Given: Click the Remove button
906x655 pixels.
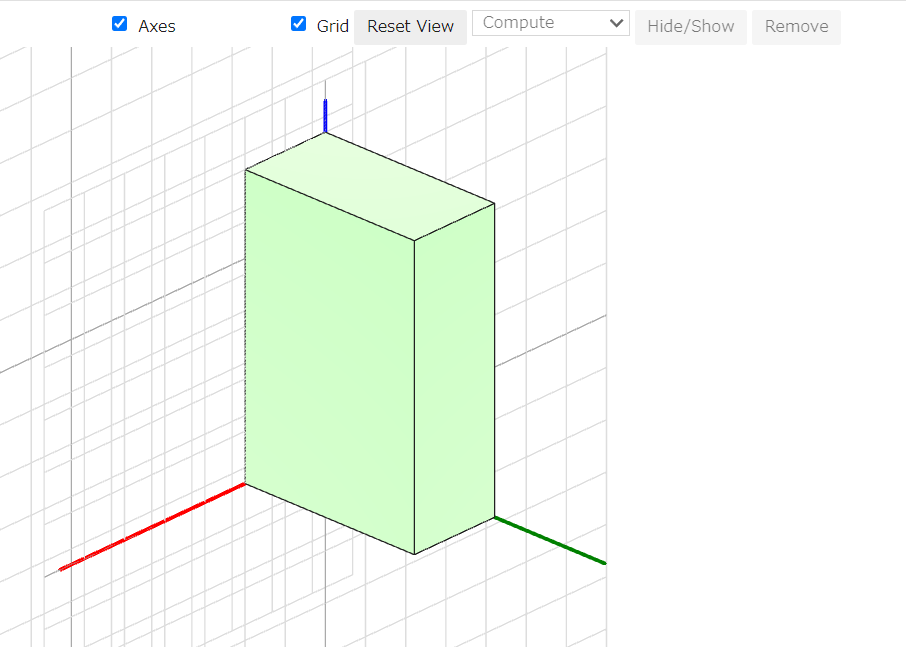Looking at the screenshot, I should pyautogui.click(x=796, y=27).
